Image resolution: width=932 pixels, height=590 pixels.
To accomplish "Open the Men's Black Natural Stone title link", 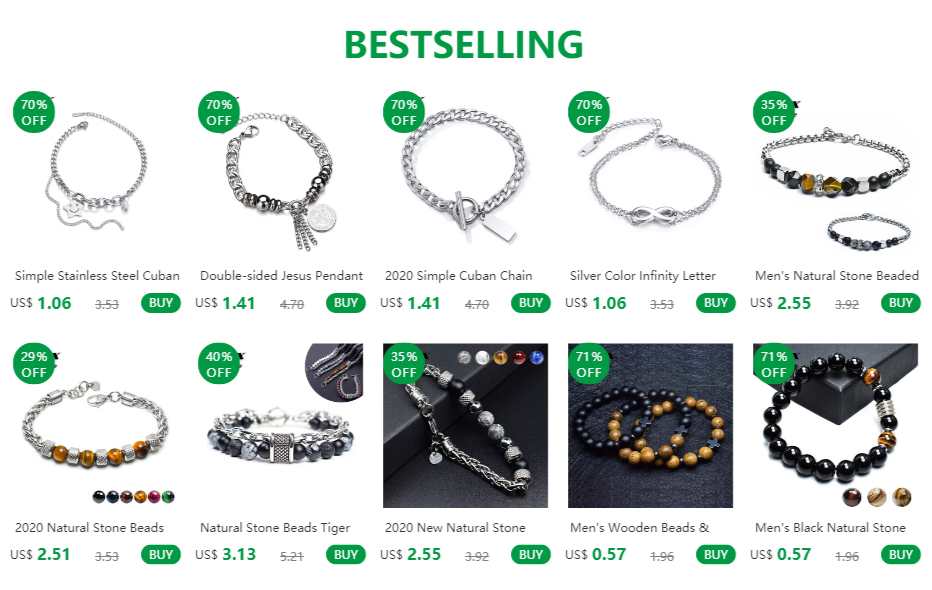I will coord(830,528).
